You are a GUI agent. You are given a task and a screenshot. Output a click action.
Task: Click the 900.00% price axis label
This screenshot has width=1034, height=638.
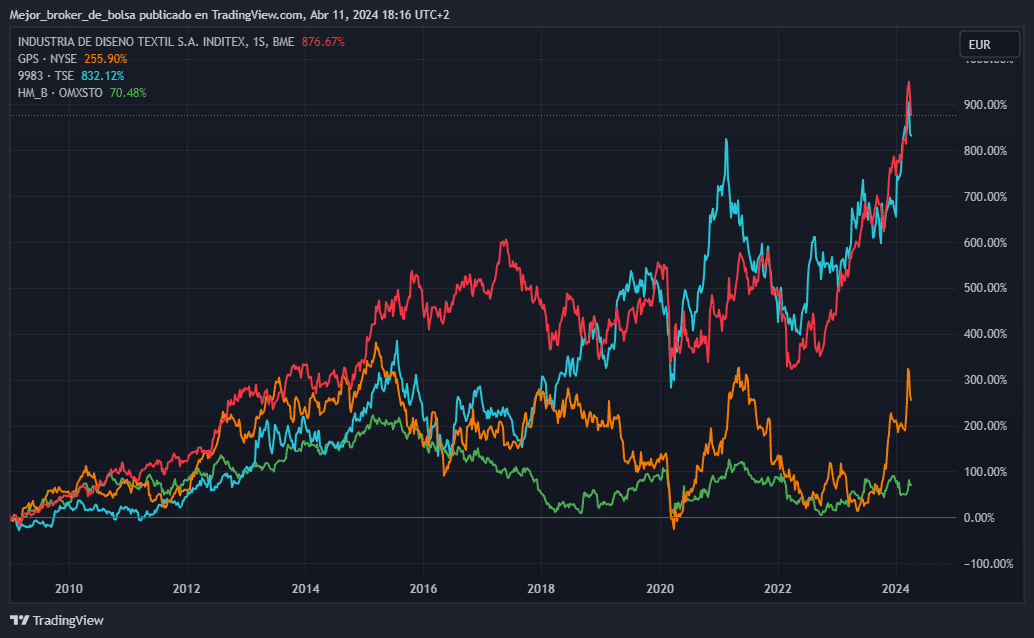[x=985, y=105]
